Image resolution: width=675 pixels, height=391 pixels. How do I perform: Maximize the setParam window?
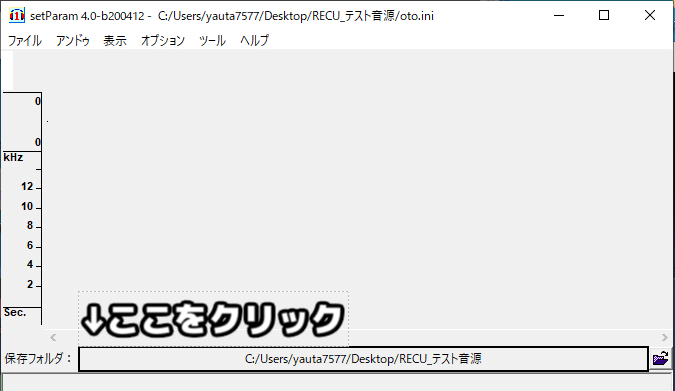click(x=604, y=16)
